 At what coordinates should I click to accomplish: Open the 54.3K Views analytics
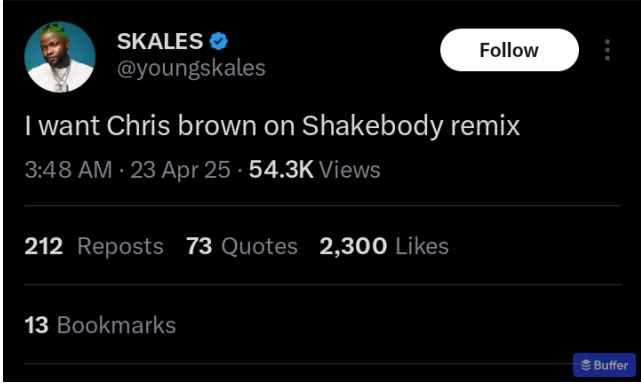click(315, 169)
